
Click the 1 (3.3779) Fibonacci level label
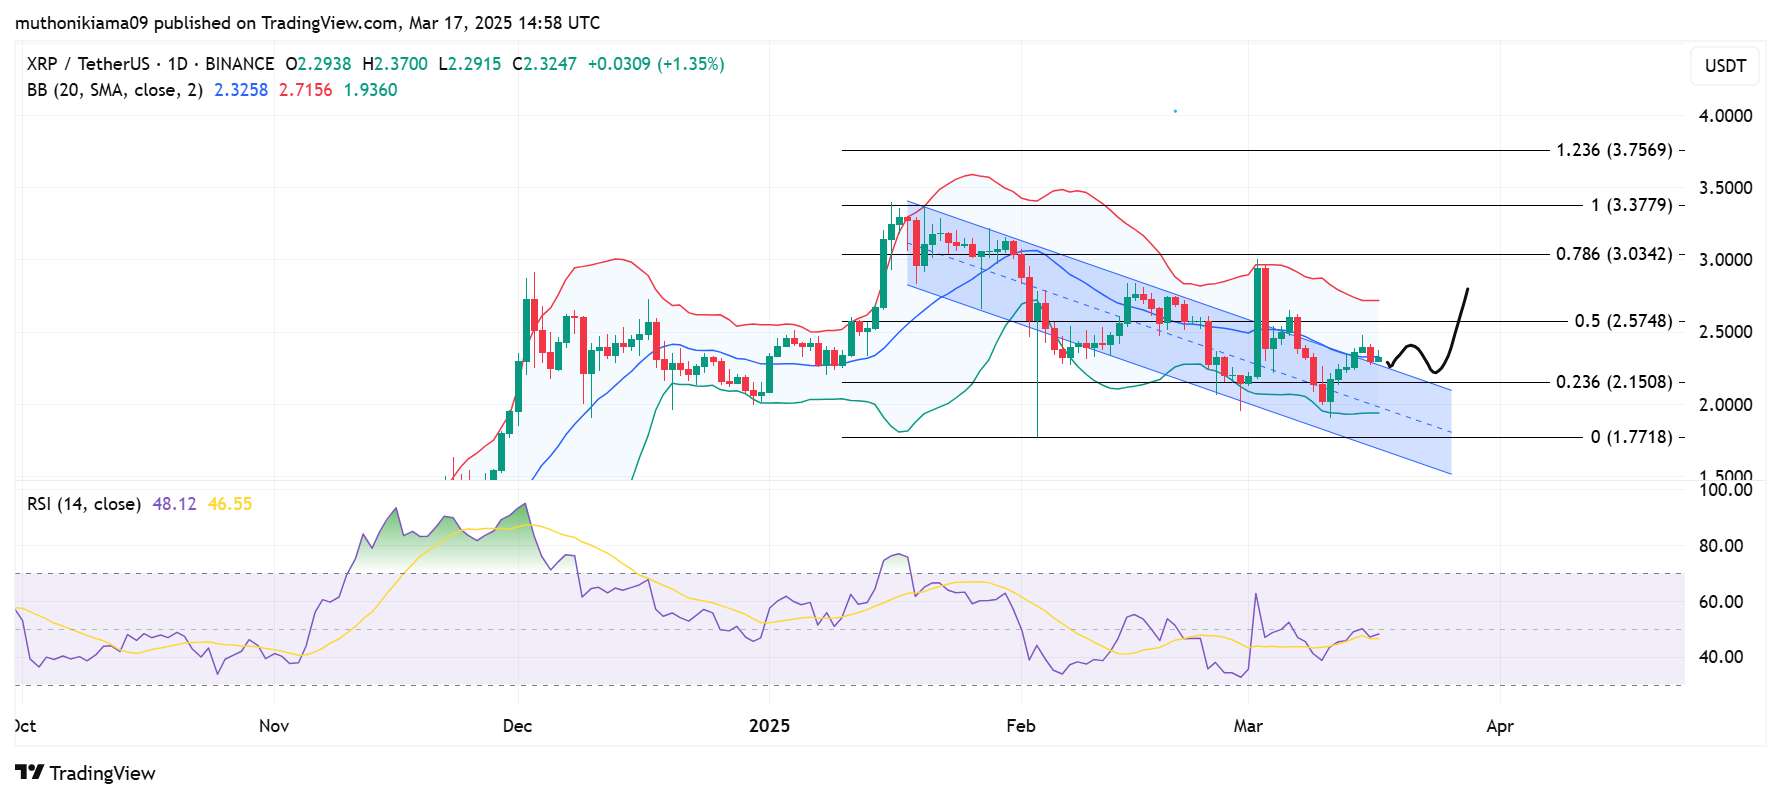coord(1631,205)
